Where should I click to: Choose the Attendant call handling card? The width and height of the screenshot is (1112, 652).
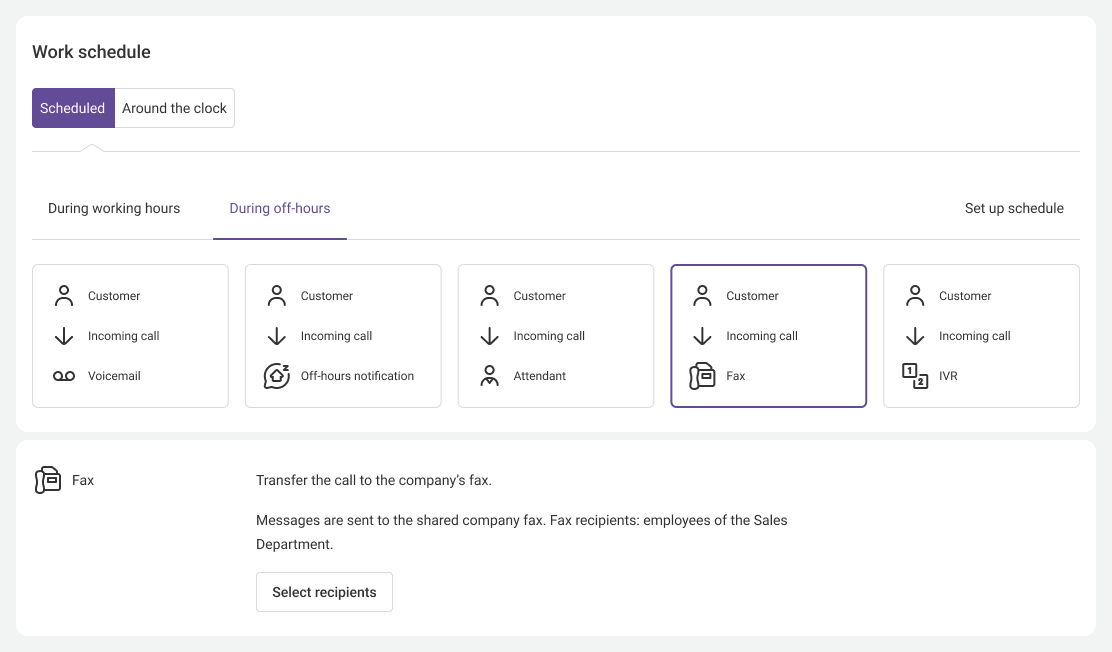click(x=556, y=336)
